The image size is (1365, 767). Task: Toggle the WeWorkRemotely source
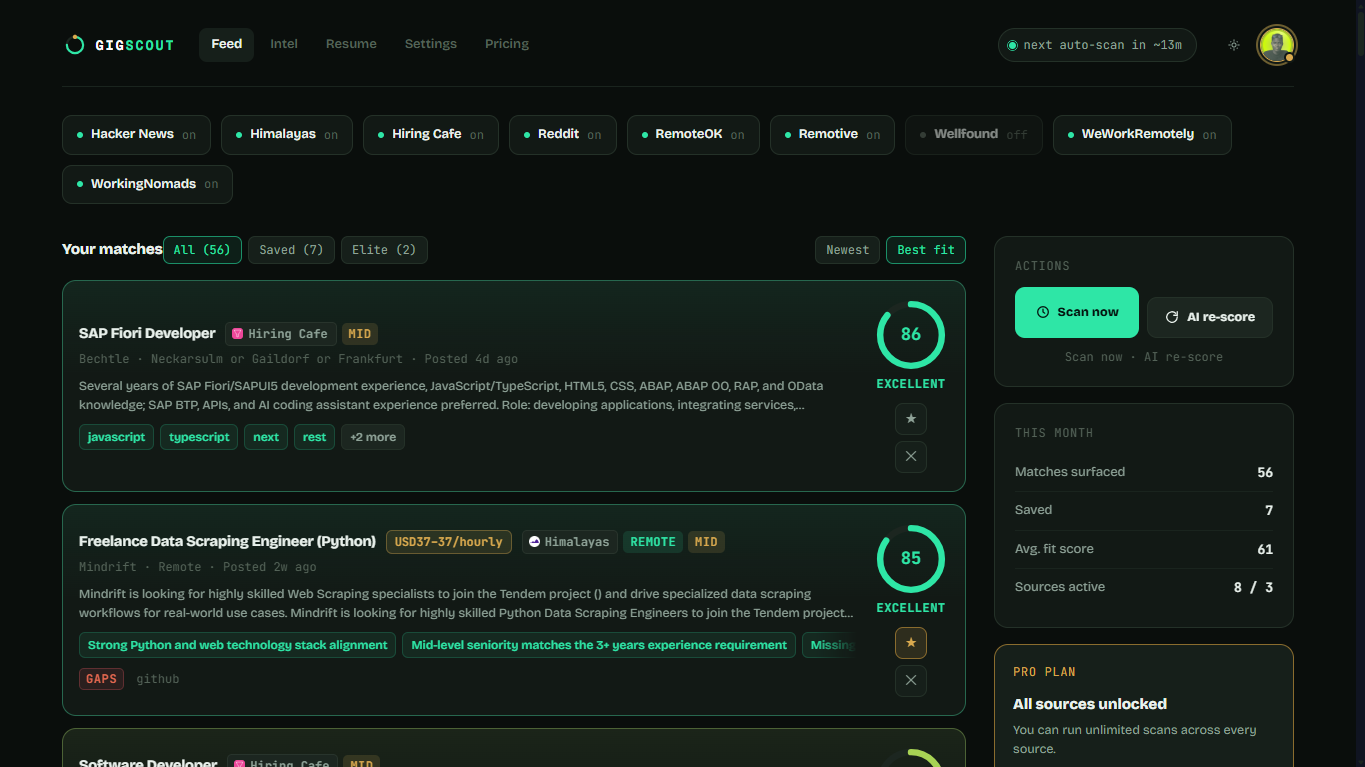[x=1142, y=135]
